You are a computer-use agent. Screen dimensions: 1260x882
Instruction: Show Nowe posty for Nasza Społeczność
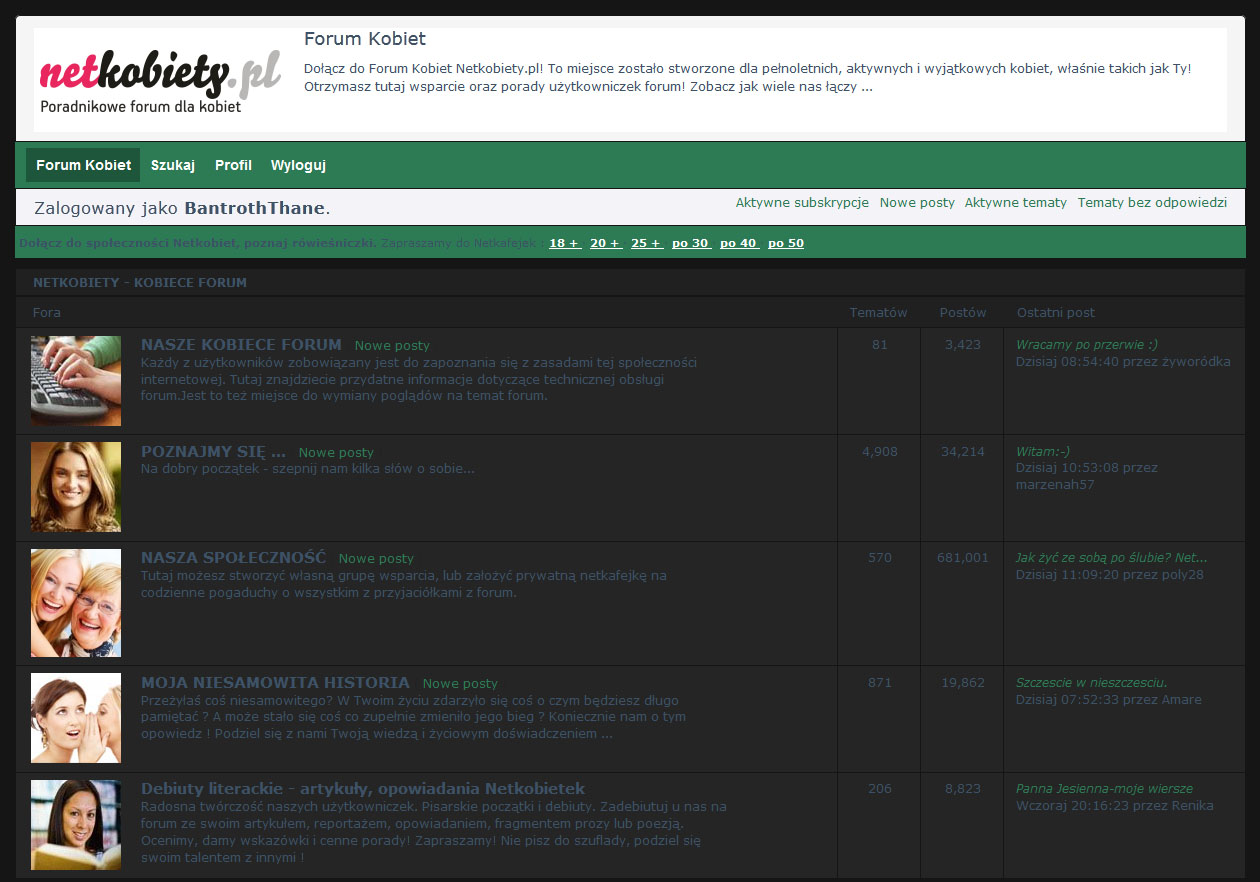tap(376, 559)
